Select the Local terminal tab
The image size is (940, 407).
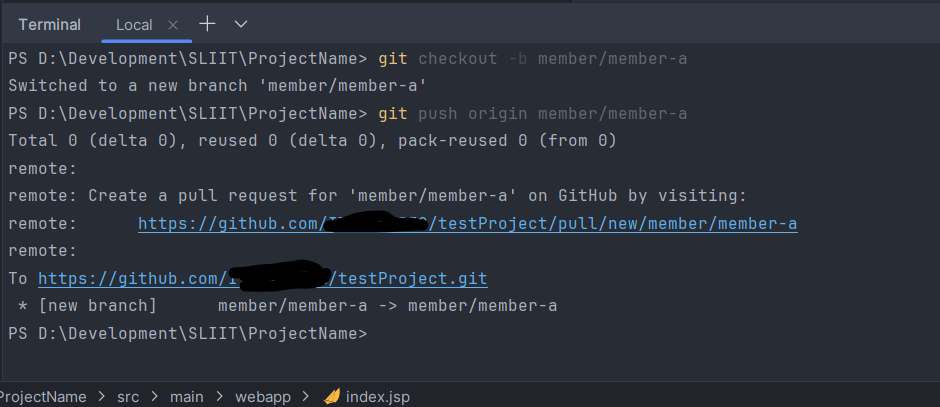click(134, 24)
